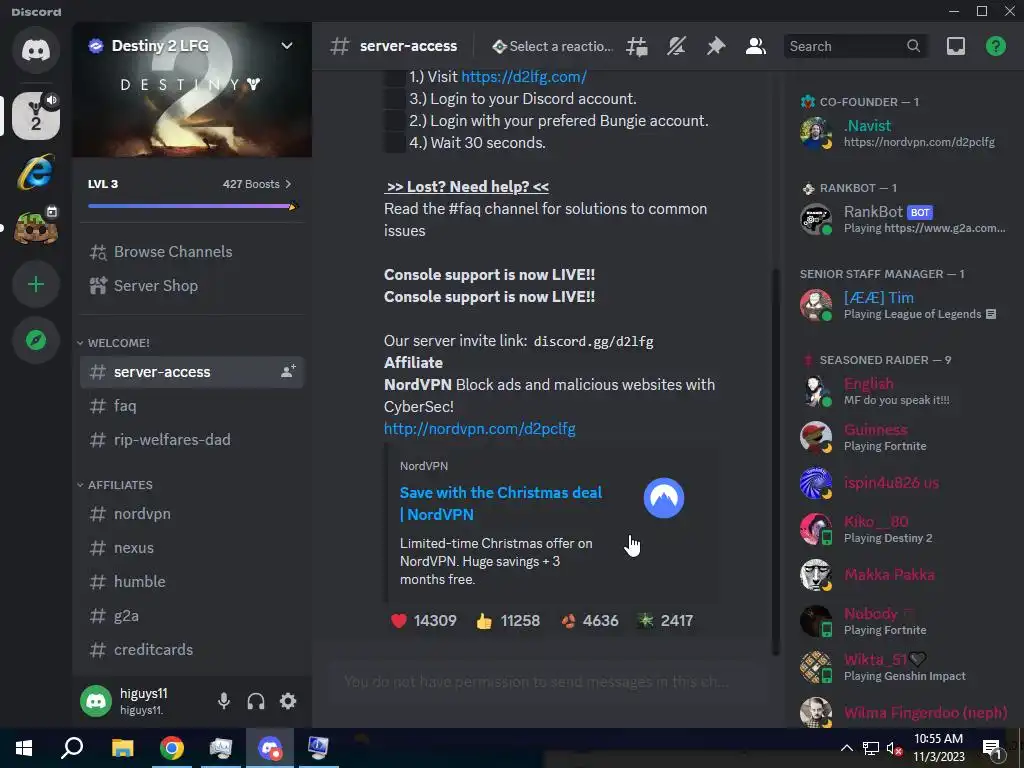The image size is (1024, 768).
Task: Open the http://nordvpn.com/d2pclfg link
Action: tap(479, 429)
